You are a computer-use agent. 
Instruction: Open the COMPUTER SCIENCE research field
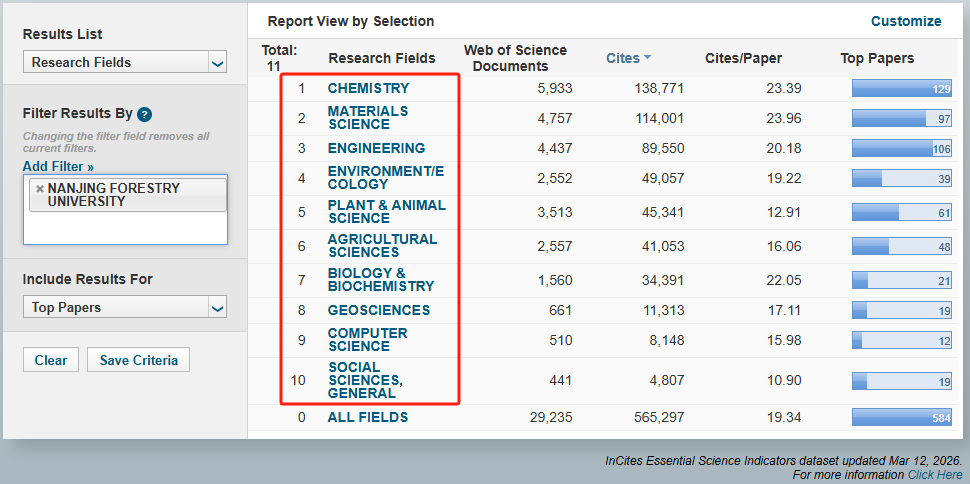tap(367, 340)
